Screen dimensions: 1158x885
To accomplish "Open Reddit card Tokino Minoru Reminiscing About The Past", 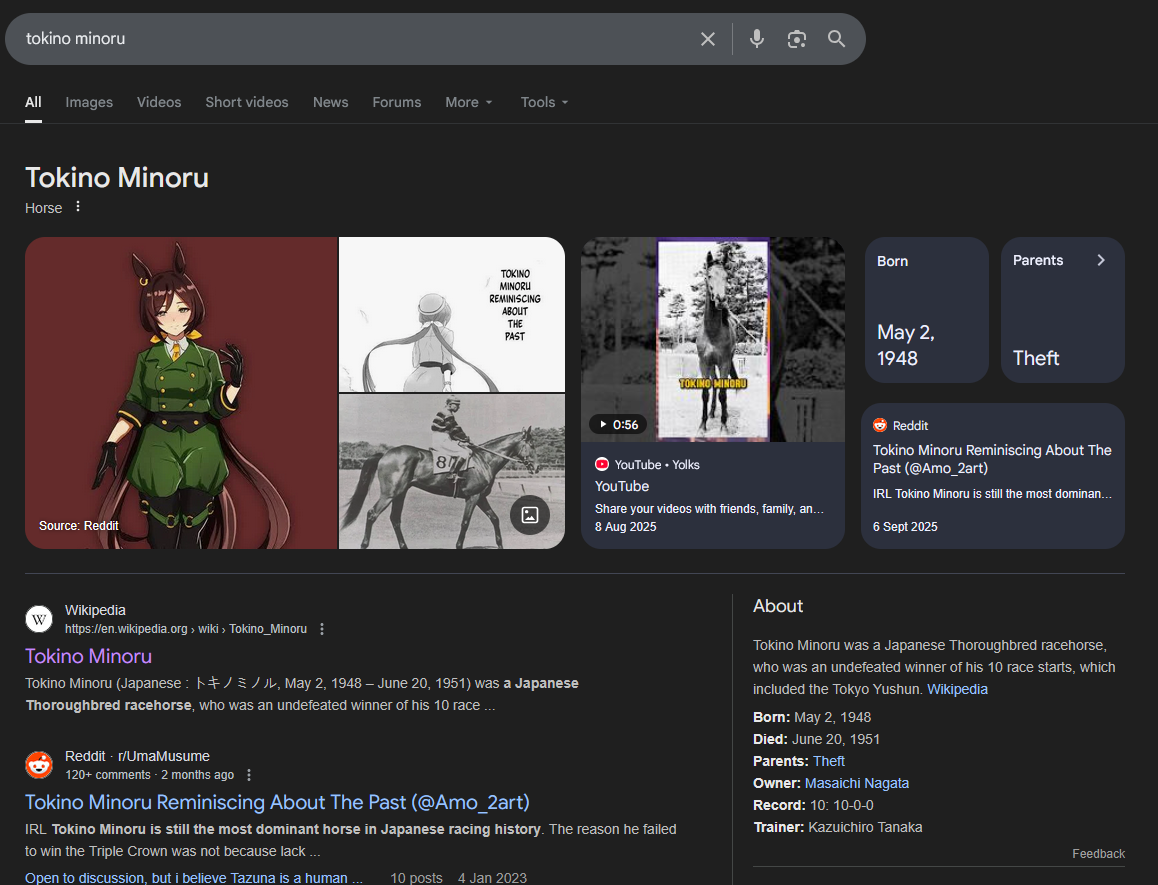I will (993, 476).
